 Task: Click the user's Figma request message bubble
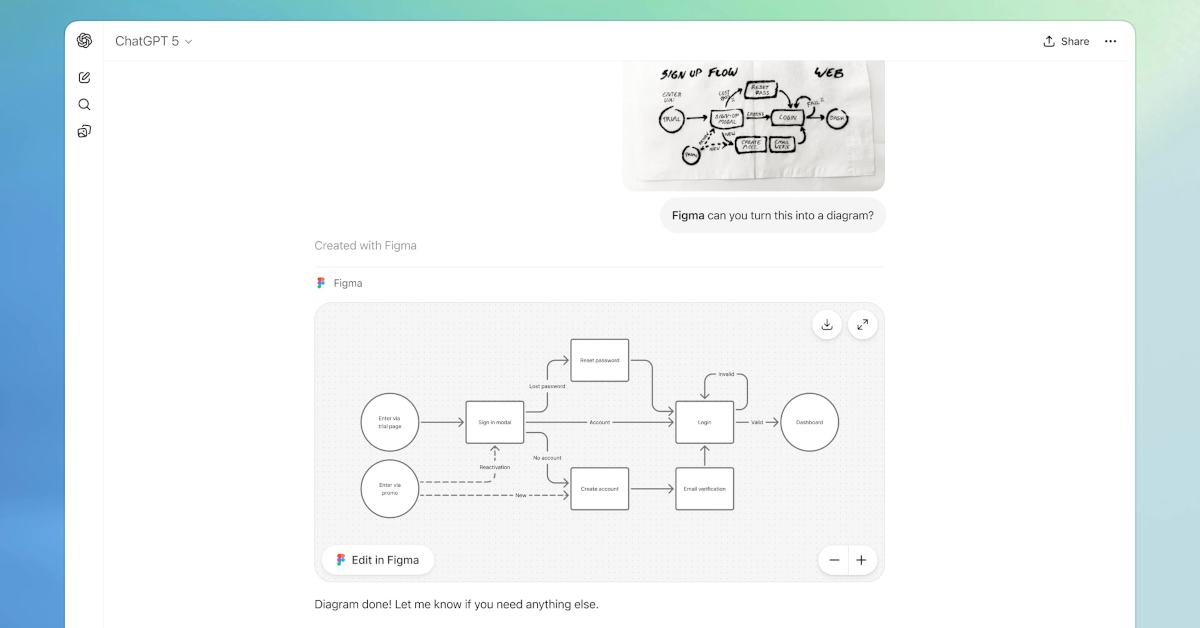[772, 215]
